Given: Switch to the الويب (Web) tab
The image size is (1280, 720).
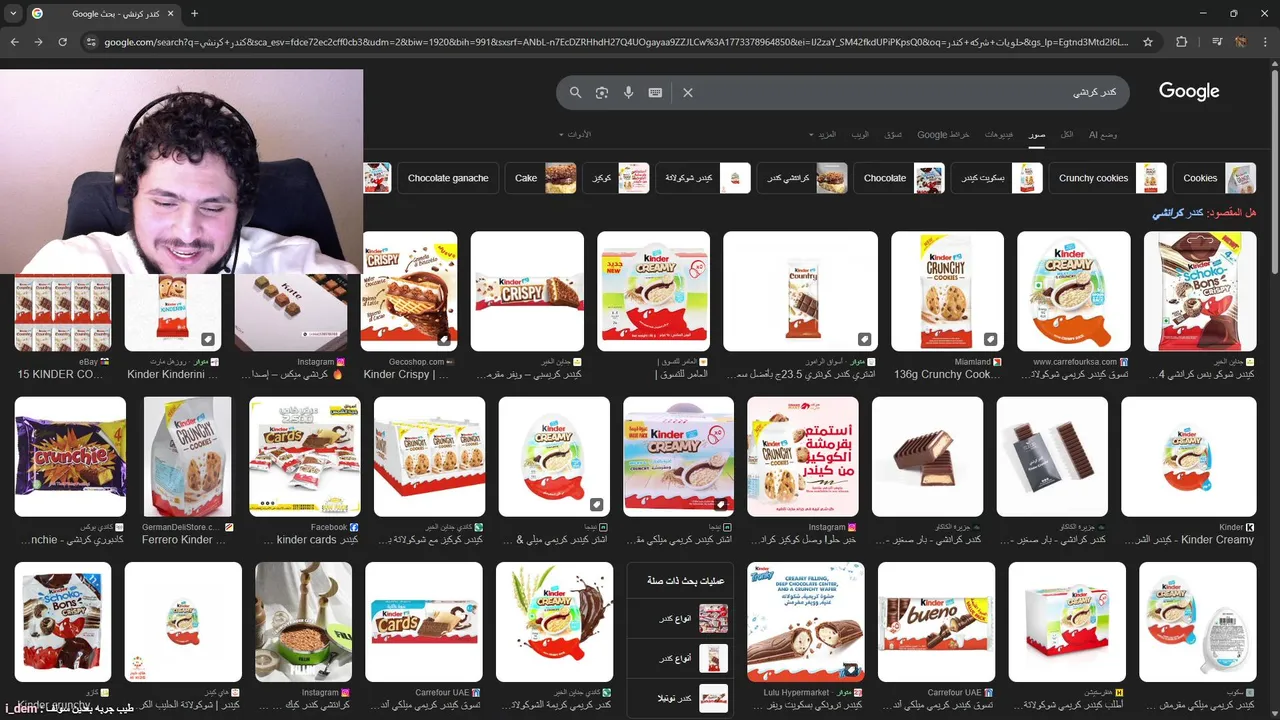Looking at the screenshot, I should [860, 134].
